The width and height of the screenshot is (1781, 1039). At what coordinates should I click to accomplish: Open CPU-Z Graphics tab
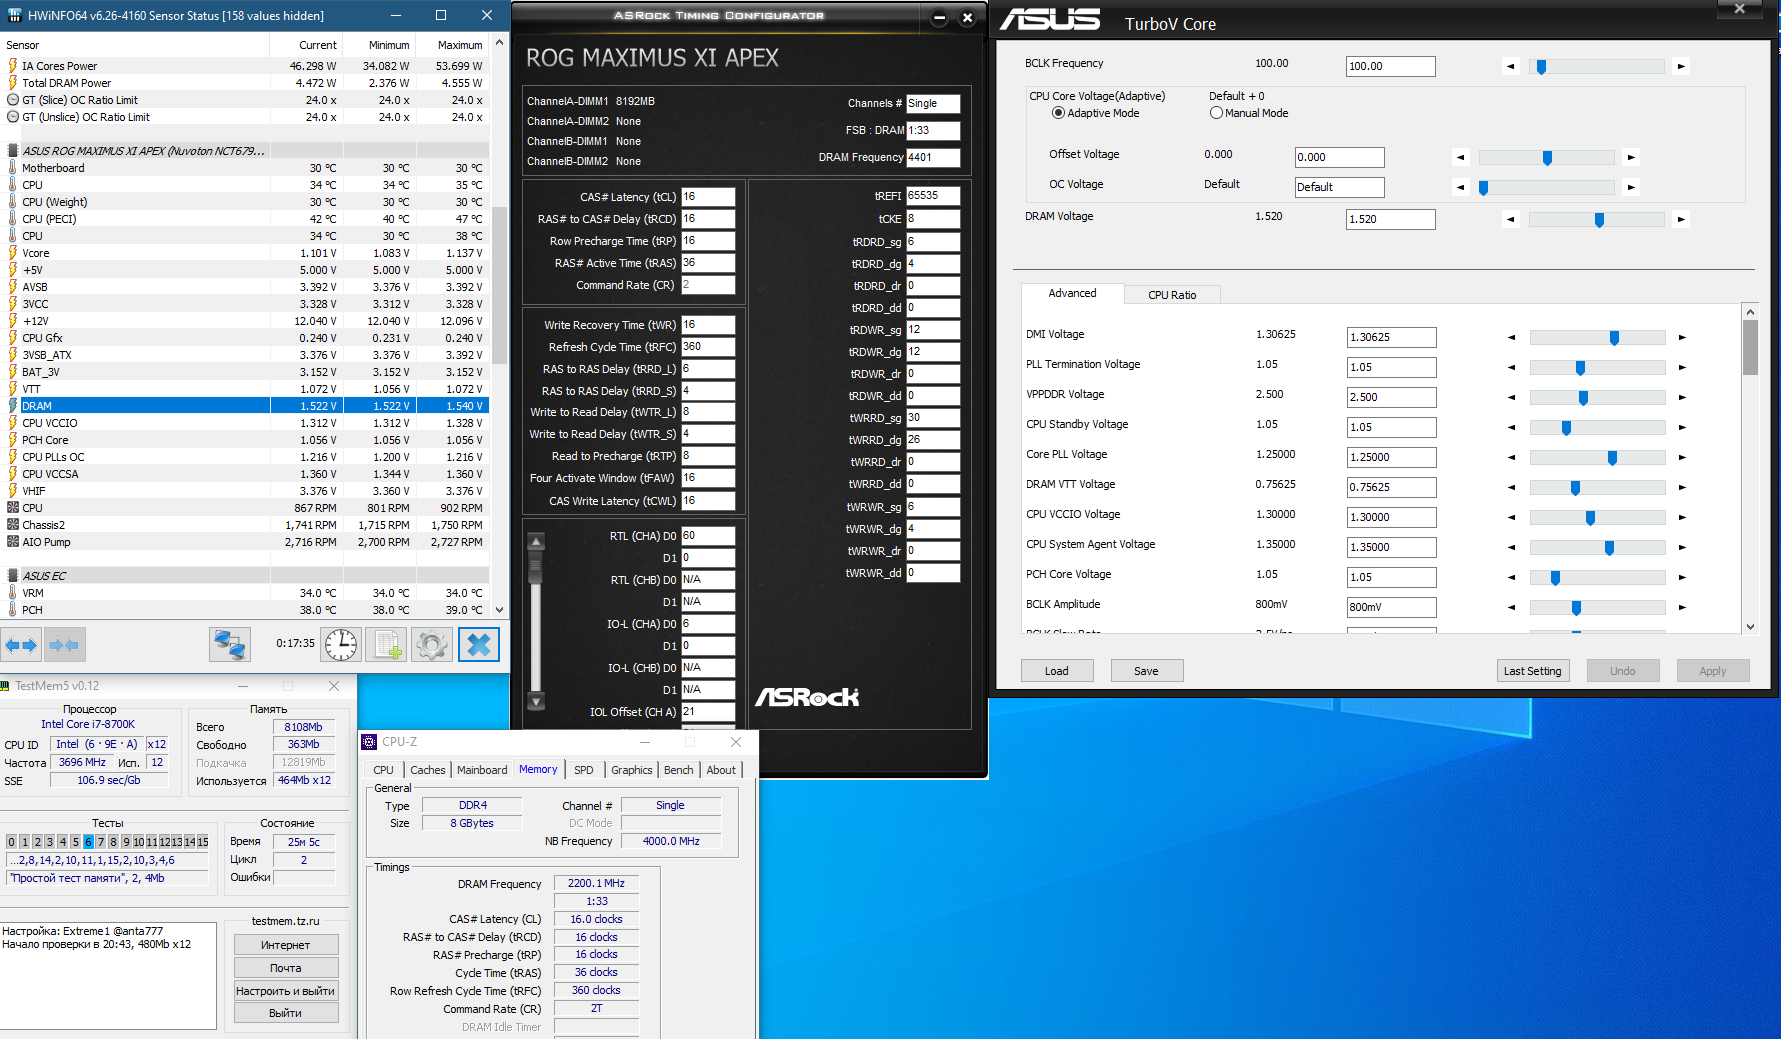[632, 770]
